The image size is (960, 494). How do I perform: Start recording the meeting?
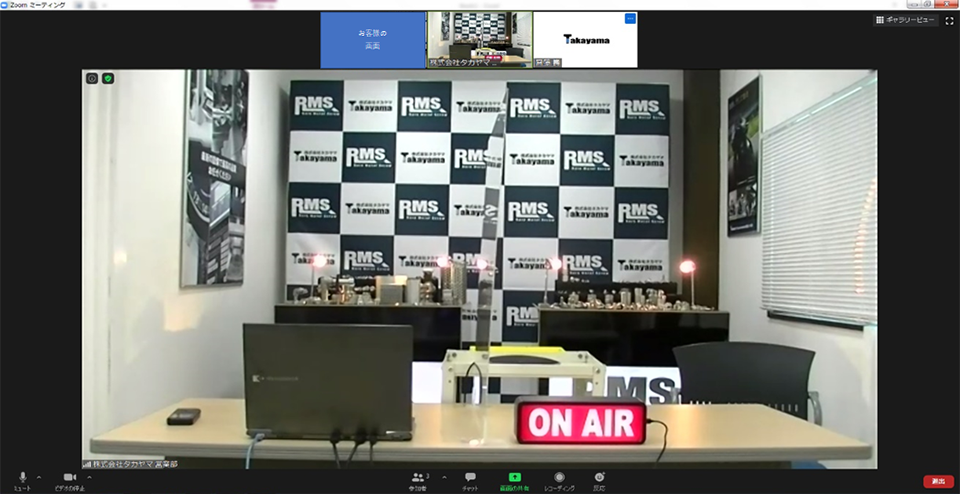[560, 481]
